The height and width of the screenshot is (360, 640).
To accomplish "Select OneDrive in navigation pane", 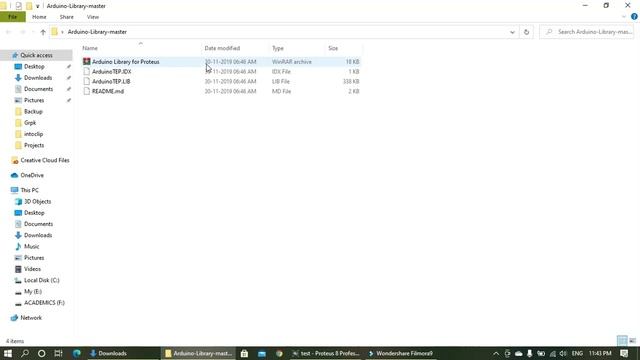I will click(32, 175).
